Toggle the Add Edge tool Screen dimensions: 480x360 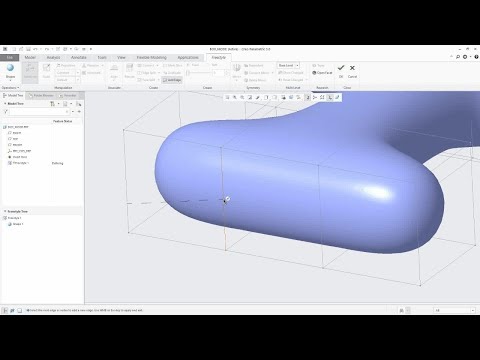[172, 80]
